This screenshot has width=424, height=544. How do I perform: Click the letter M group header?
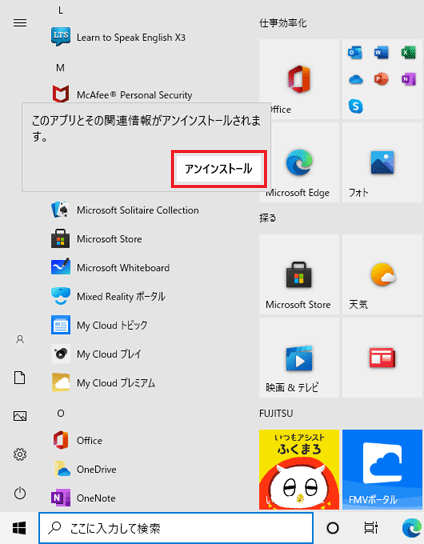60,68
